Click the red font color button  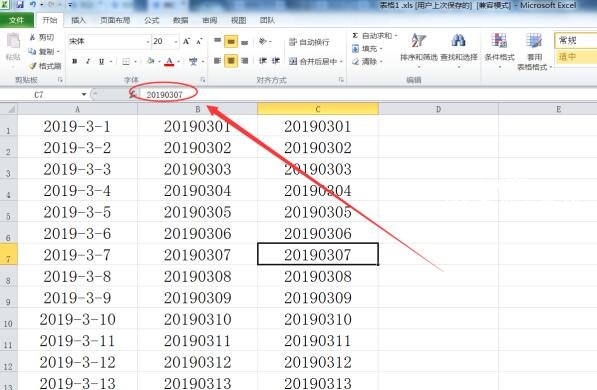(x=170, y=61)
